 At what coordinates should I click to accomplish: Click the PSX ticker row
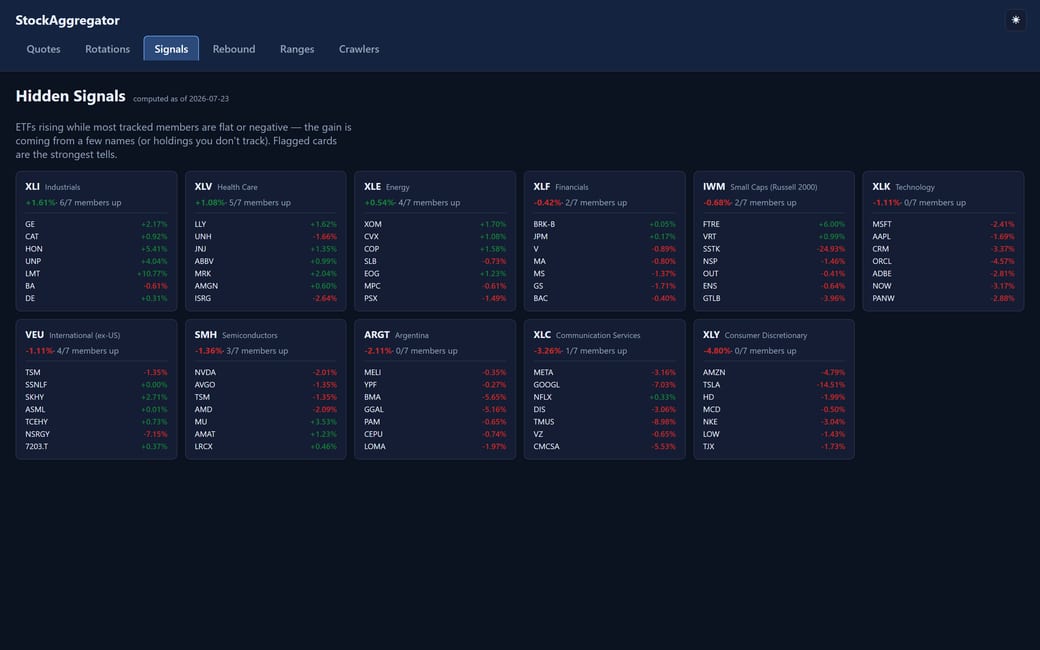click(434, 298)
